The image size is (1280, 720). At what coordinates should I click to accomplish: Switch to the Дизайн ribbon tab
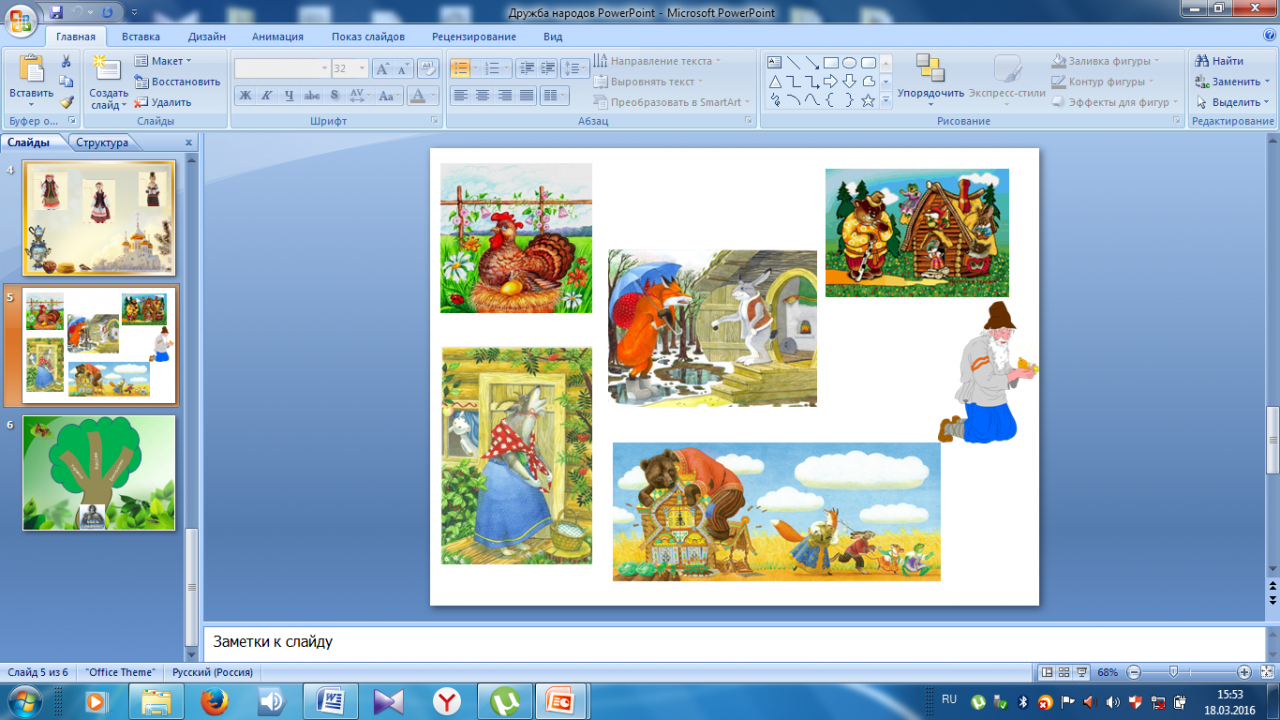point(207,37)
